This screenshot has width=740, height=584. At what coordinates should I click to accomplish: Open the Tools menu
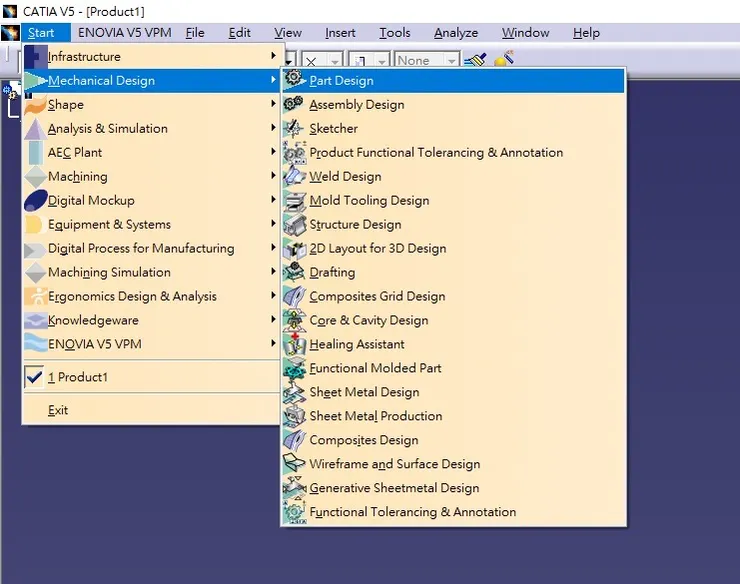click(x=395, y=33)
